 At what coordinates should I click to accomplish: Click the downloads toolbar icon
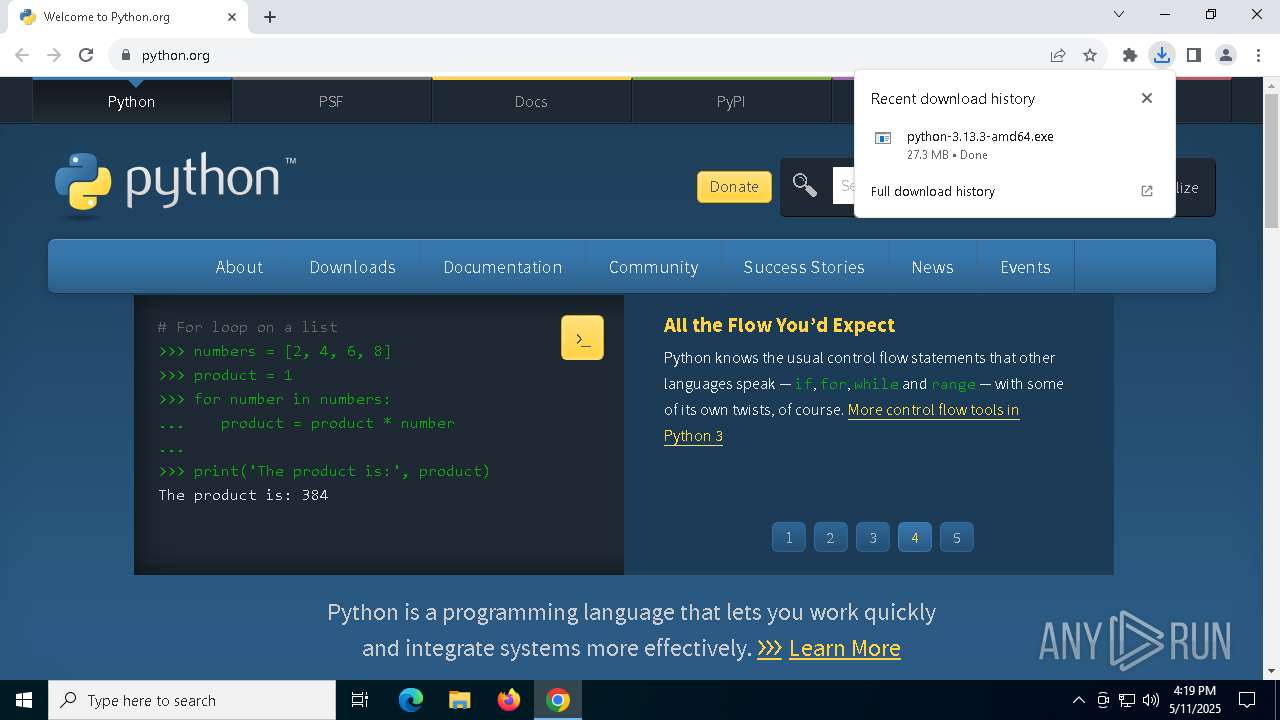1162,55
